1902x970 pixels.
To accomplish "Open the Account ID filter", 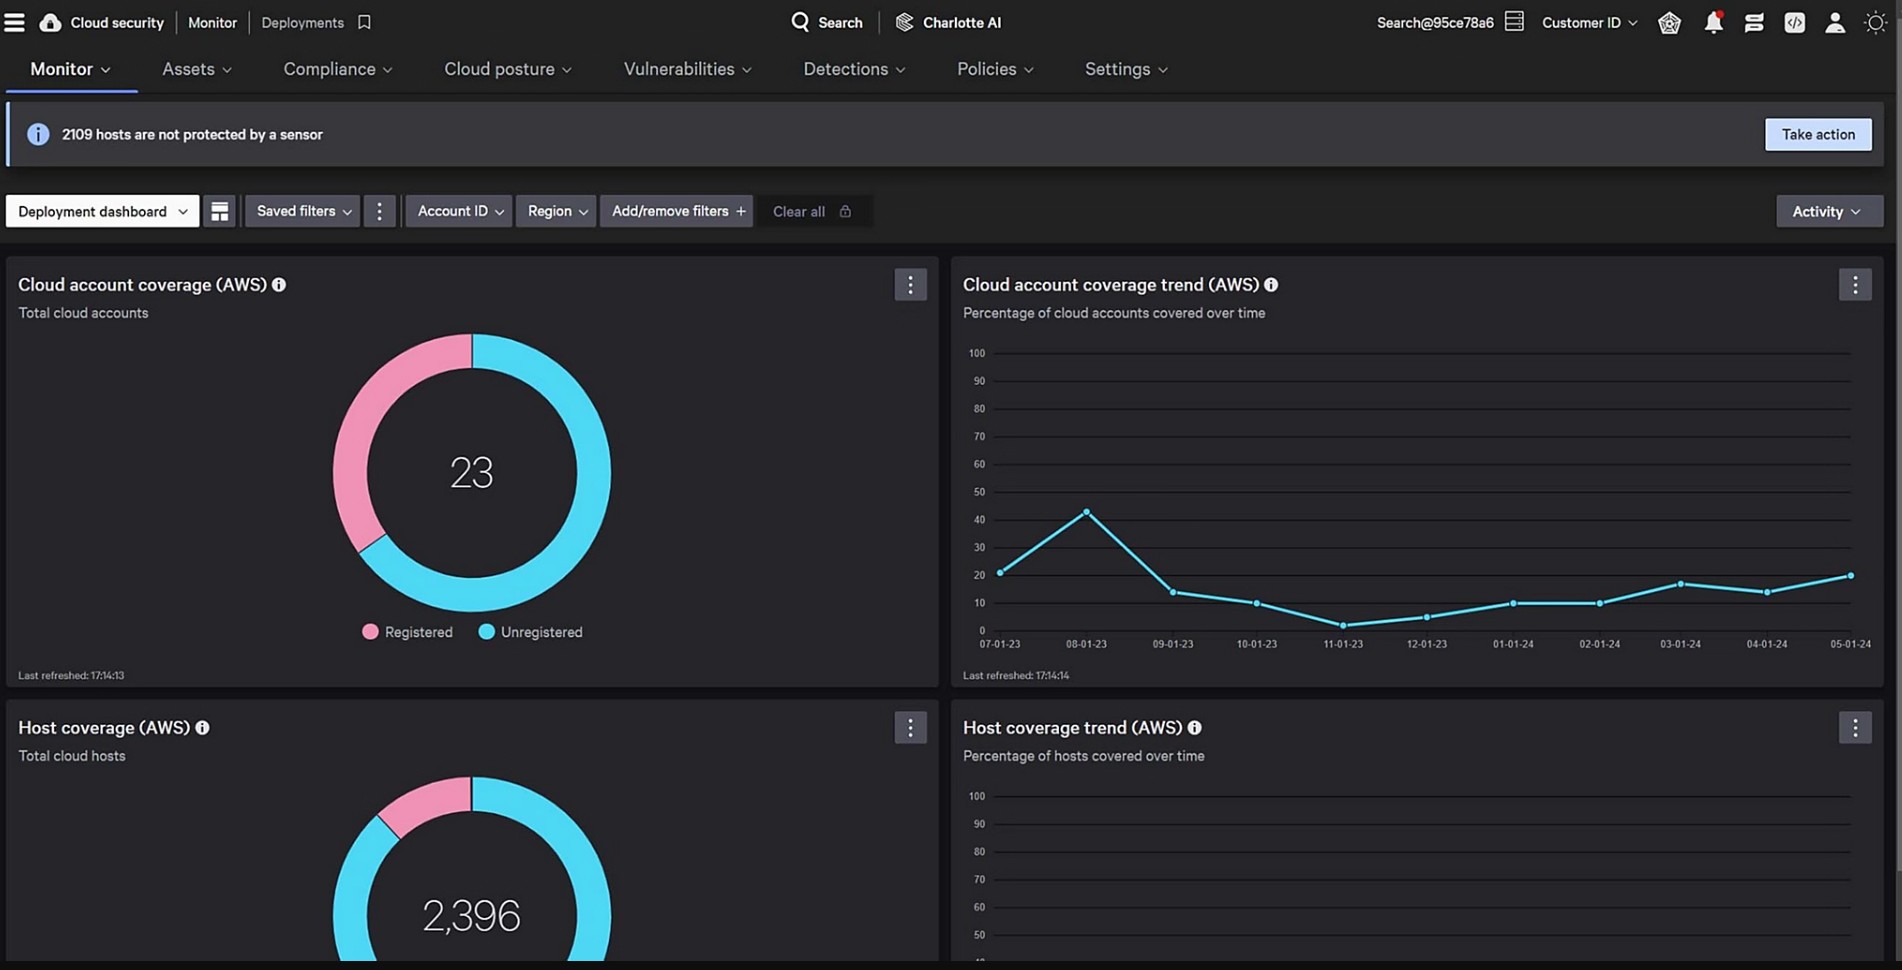I will (x=459, y=211).
